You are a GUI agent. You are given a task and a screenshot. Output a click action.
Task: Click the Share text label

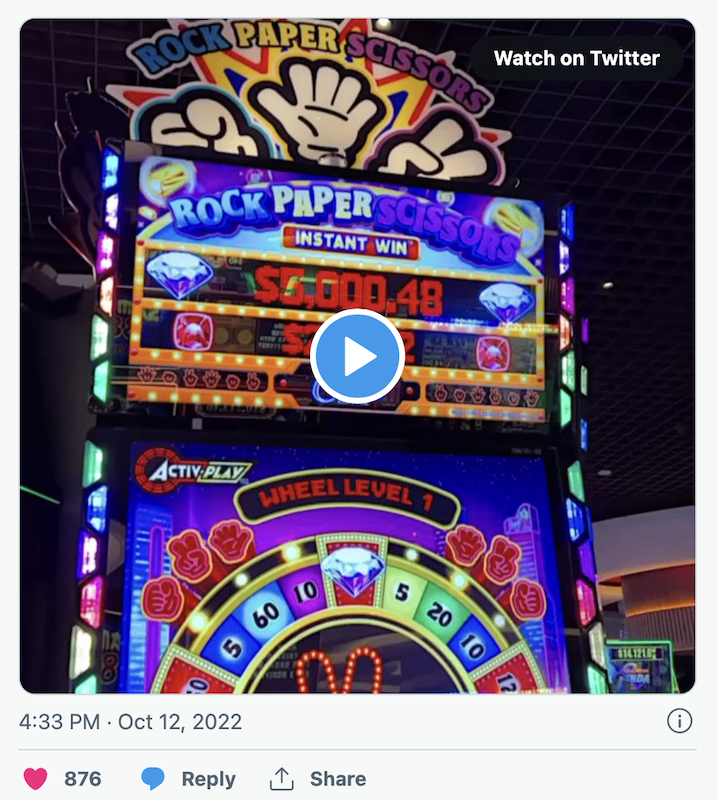tap(338, 779)
